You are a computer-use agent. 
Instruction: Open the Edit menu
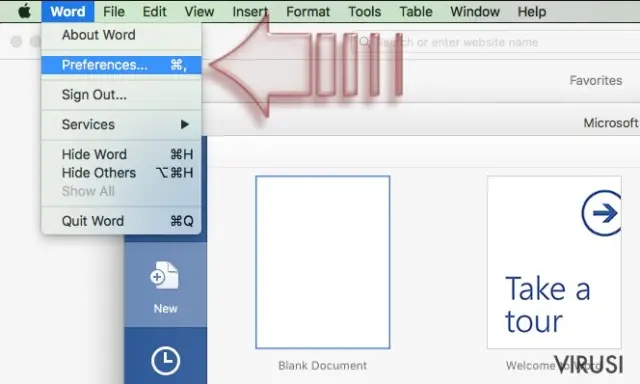154,11
